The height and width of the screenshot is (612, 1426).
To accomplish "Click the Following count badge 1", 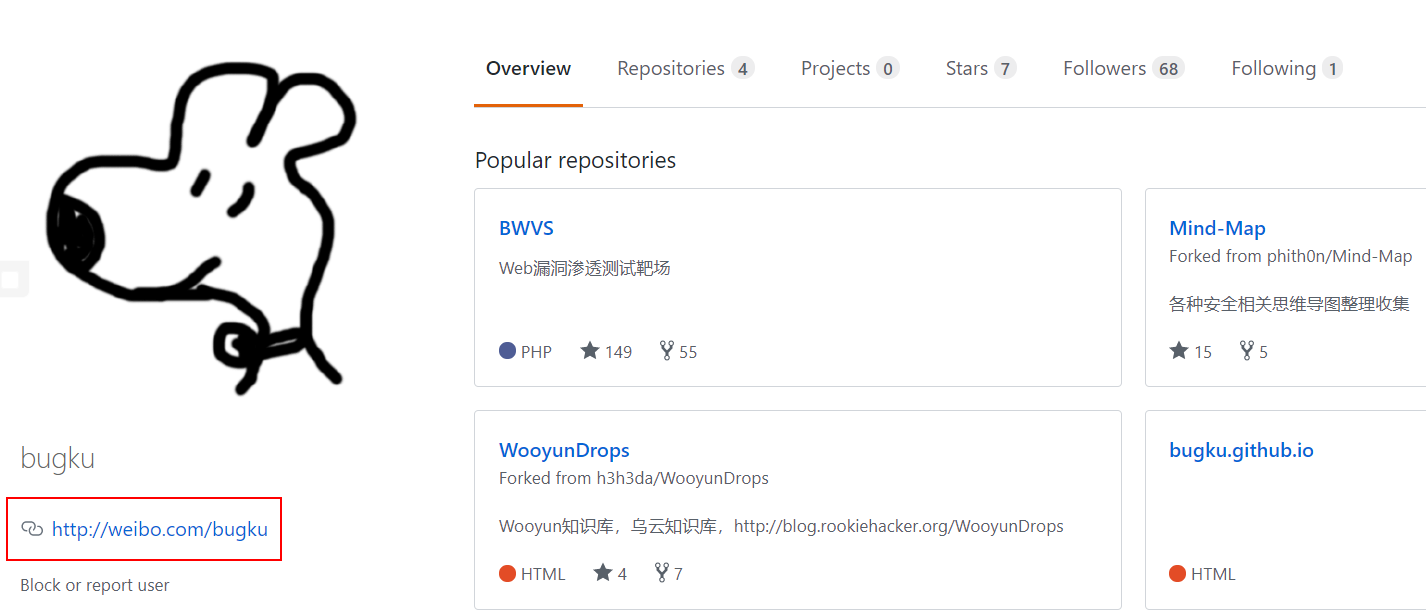I will pyautogui.click(x=1331, y=69).
